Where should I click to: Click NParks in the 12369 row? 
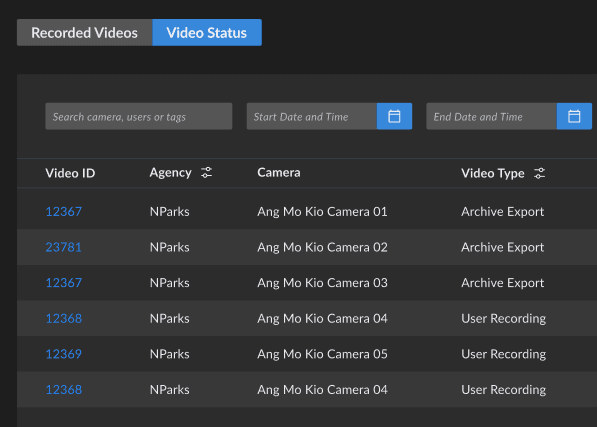(x=169, y=354)
